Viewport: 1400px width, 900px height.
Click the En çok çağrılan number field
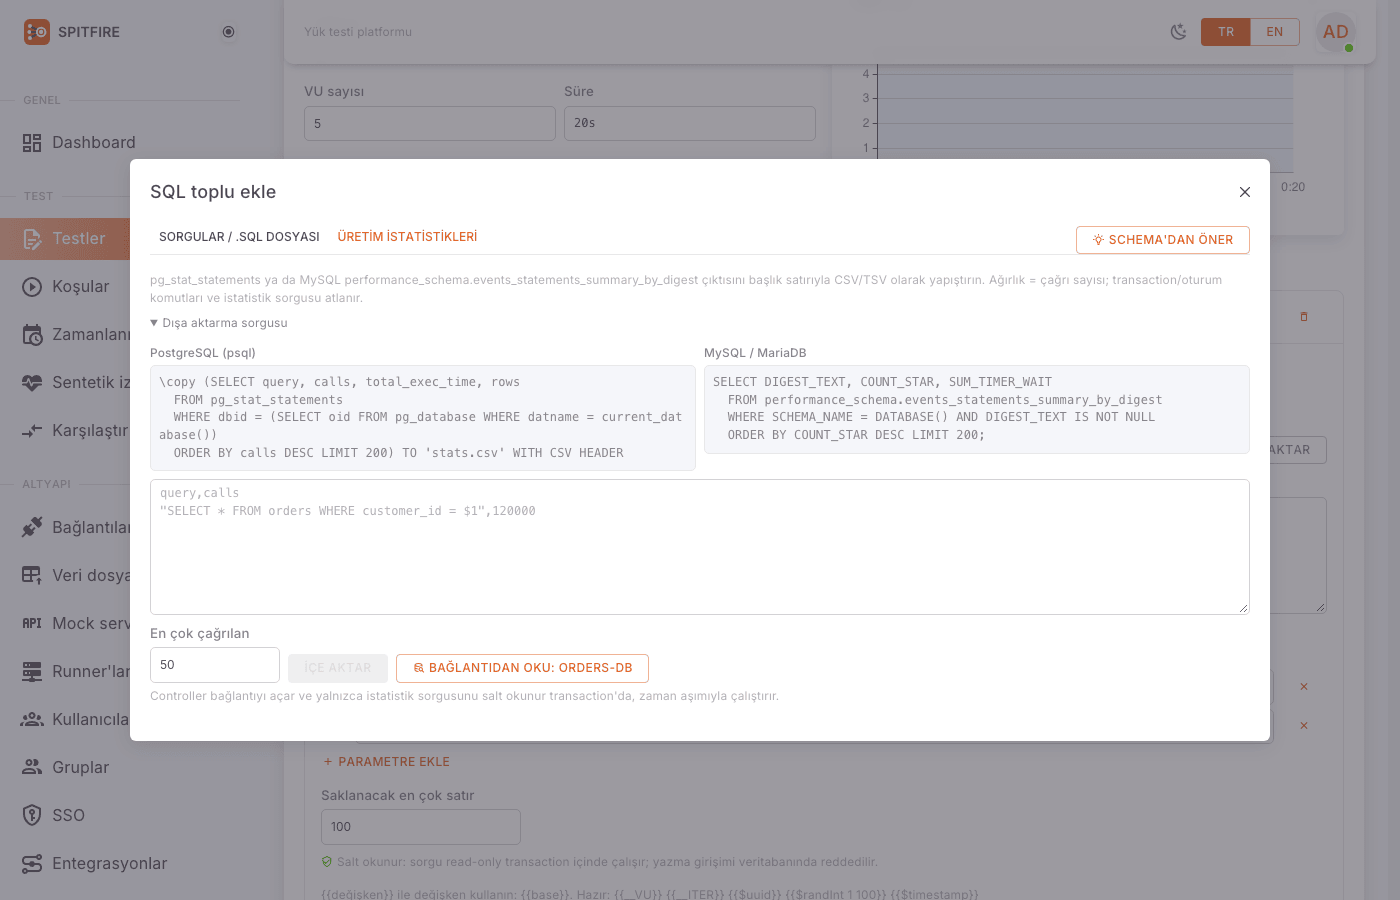tap(215, 665)
